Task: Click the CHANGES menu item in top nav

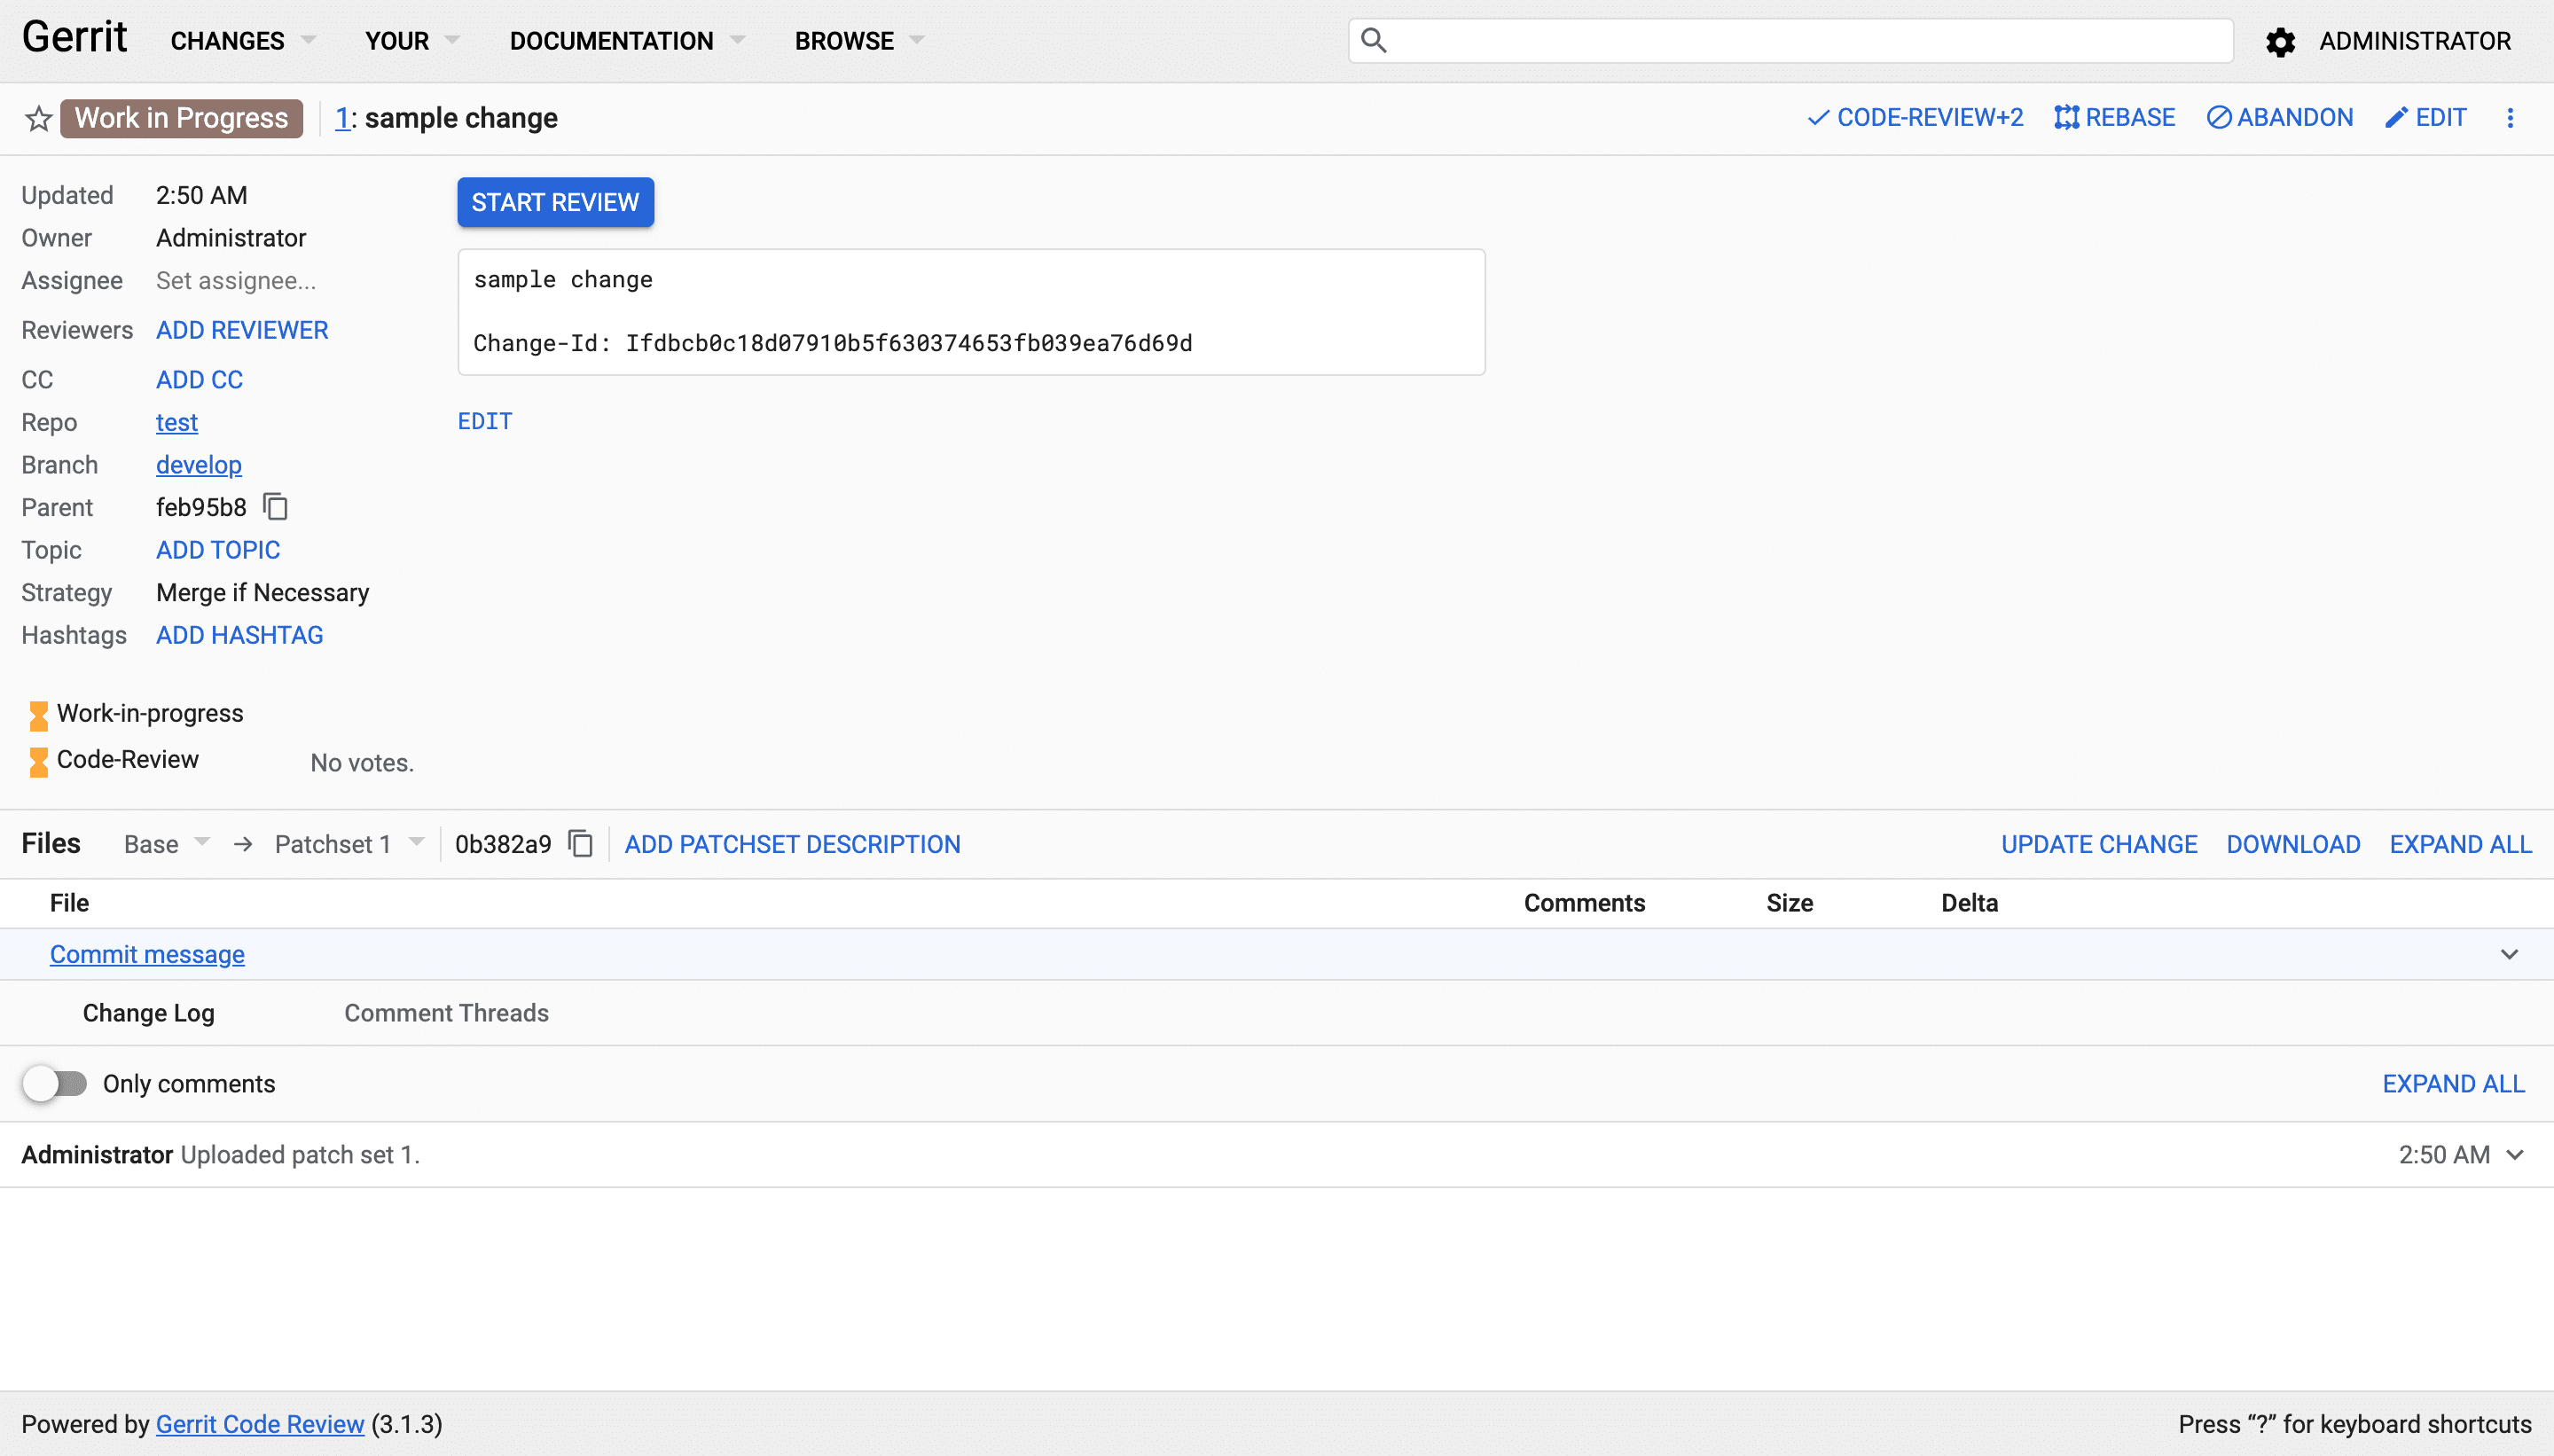Action: [226, 39]
